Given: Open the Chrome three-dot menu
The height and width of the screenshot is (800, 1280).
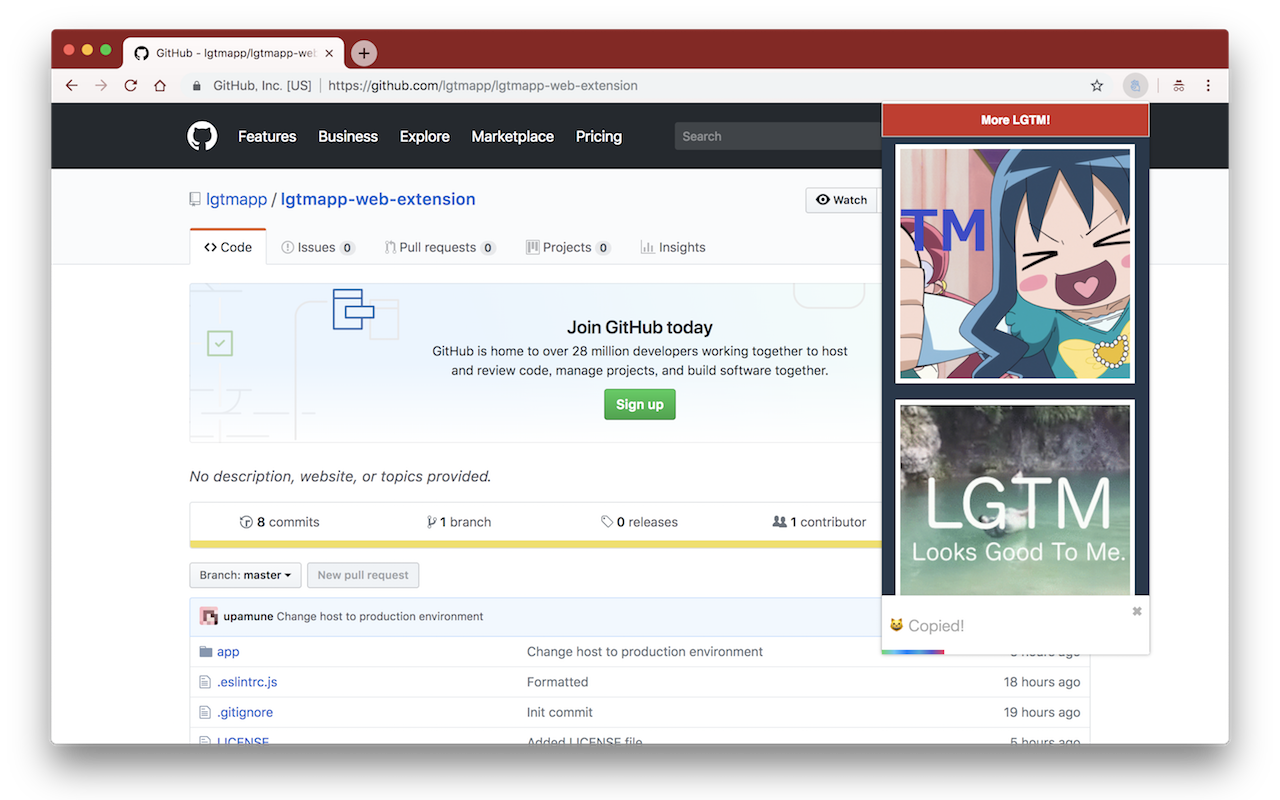Looking at the screenshot, I should [1208, 86].
